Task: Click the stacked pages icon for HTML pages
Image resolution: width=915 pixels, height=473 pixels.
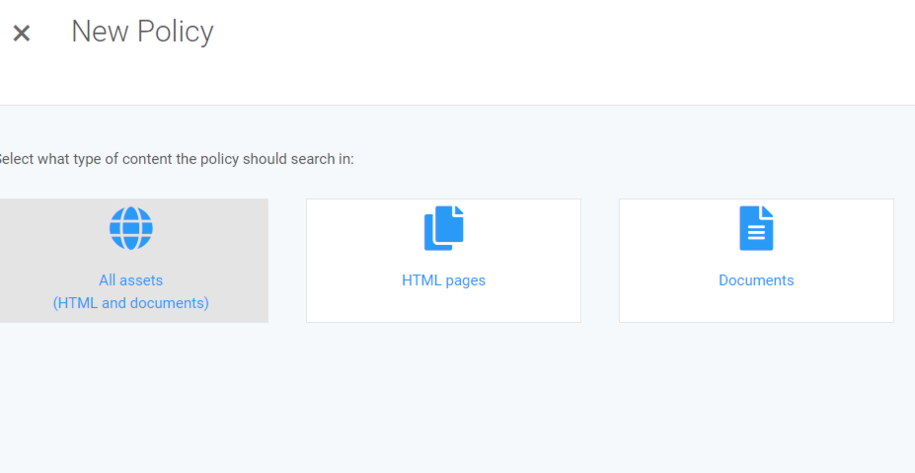Action: coord(444,228)
